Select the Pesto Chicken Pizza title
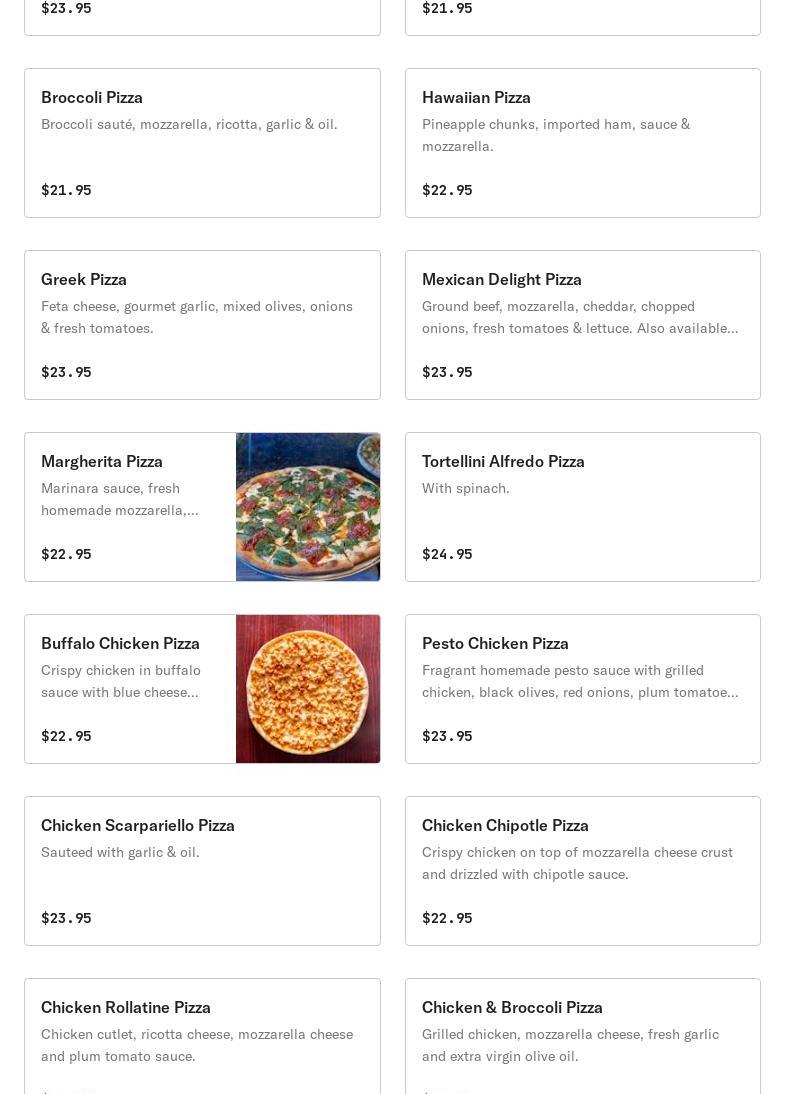The height and width of the screenshot is (1094, 785). tap(495, 643)
